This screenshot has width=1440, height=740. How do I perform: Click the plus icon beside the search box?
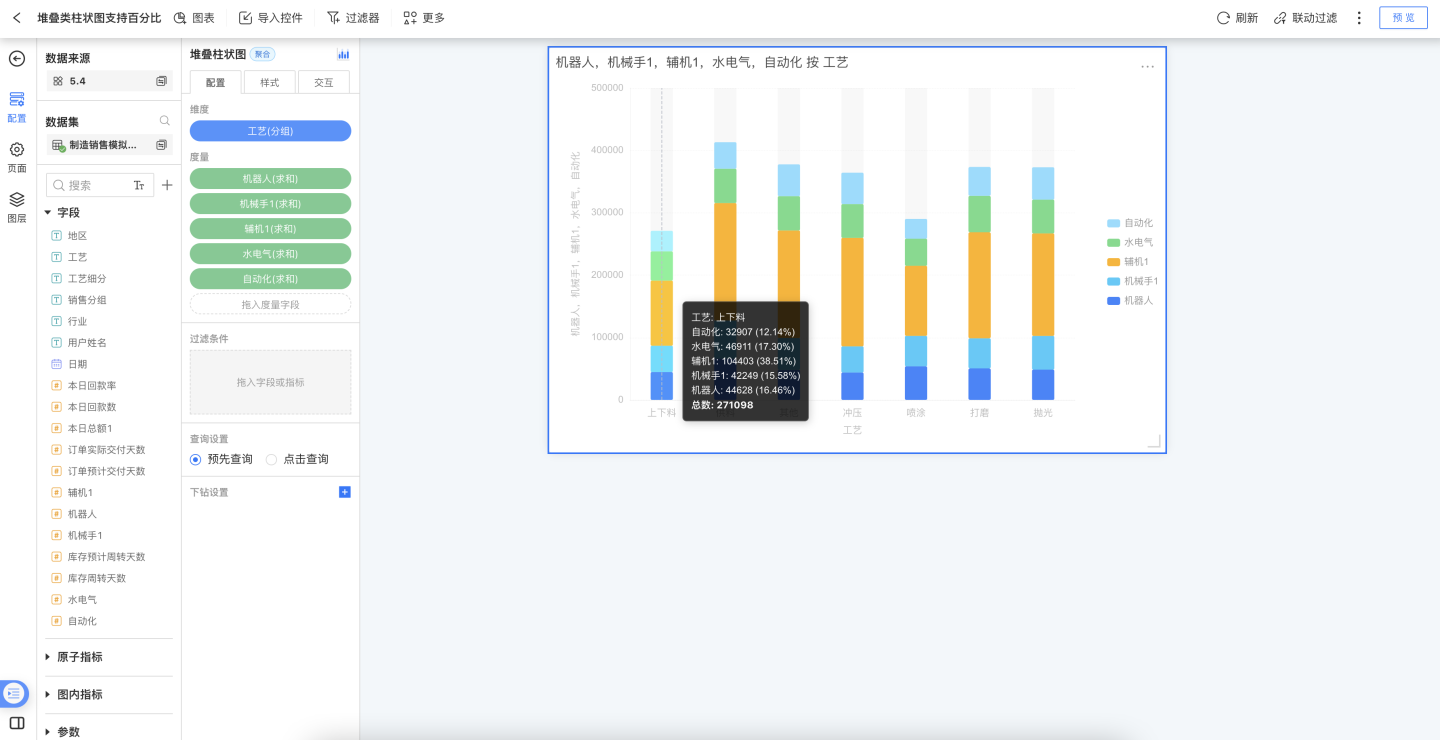click(x=167, y=185)
